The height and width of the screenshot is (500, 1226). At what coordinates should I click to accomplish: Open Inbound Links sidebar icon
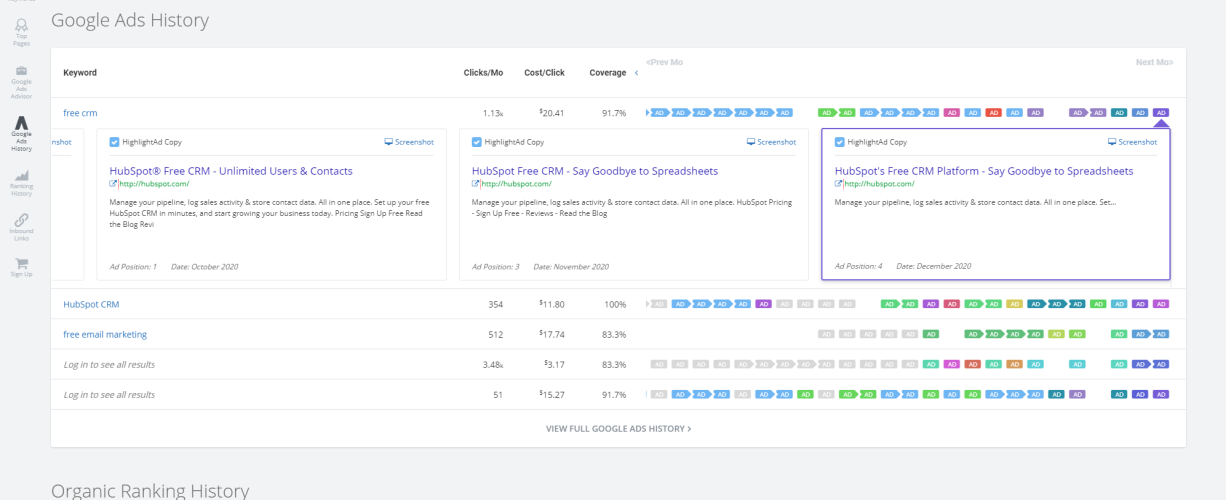tap(21, 228)
